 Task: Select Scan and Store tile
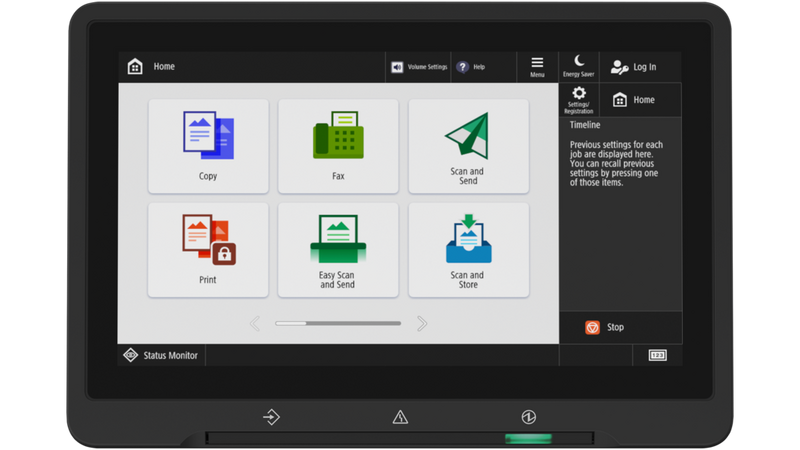click(x=468, y=249)
